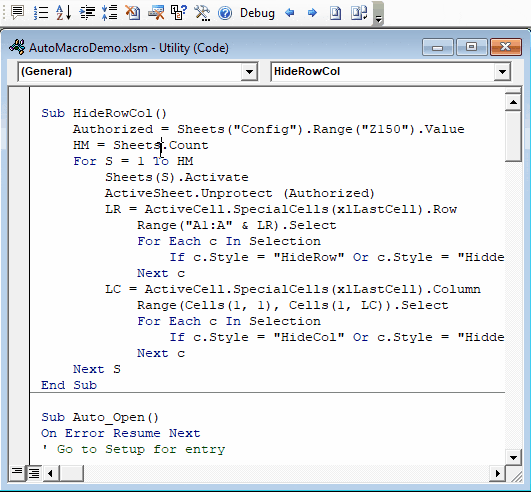The width and height of the screenshot is (531, 492).
Task: Click the numbered list toolbar icon
Action: [41, 13]
